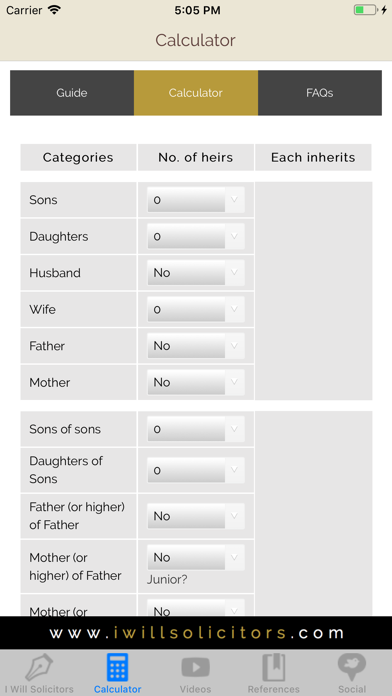392x696 pixels.
Task: Expand the Sons of sons dropdown
Action: coord(196,429)
